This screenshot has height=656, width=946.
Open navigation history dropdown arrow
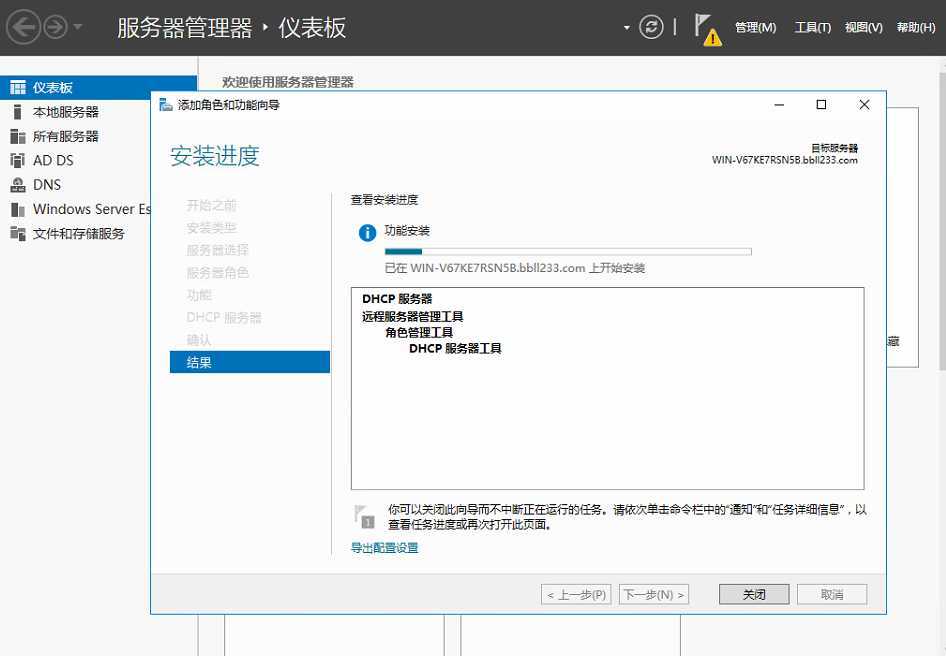(x=78, y=27)
